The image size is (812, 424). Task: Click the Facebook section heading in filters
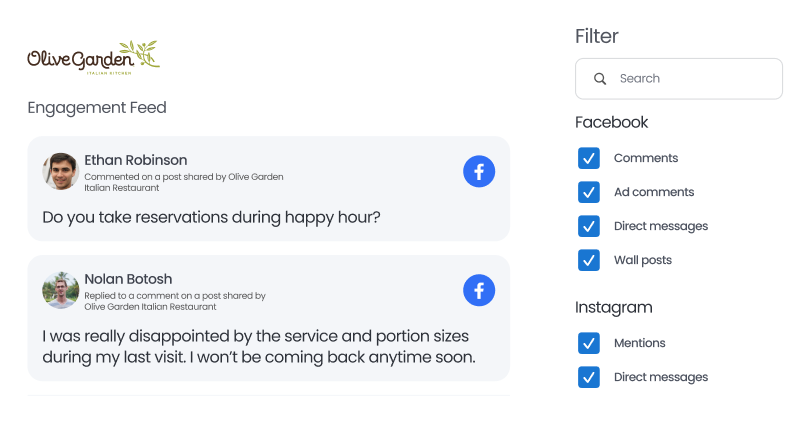[x=611, y=122]
